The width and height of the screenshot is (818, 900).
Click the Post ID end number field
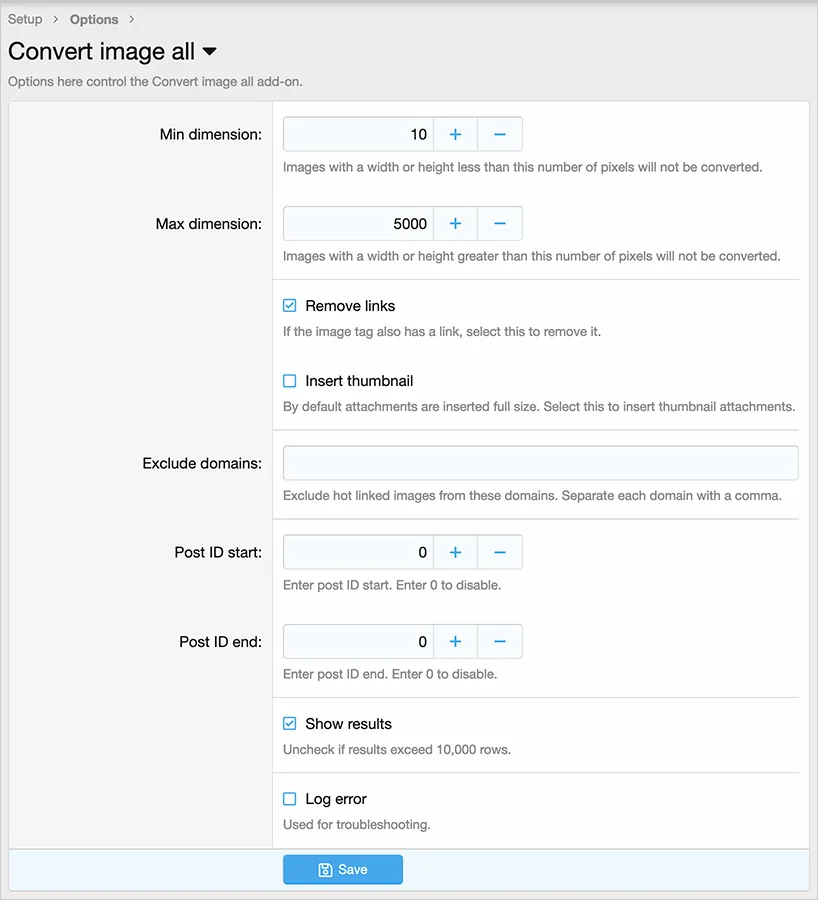pos(358,642)
